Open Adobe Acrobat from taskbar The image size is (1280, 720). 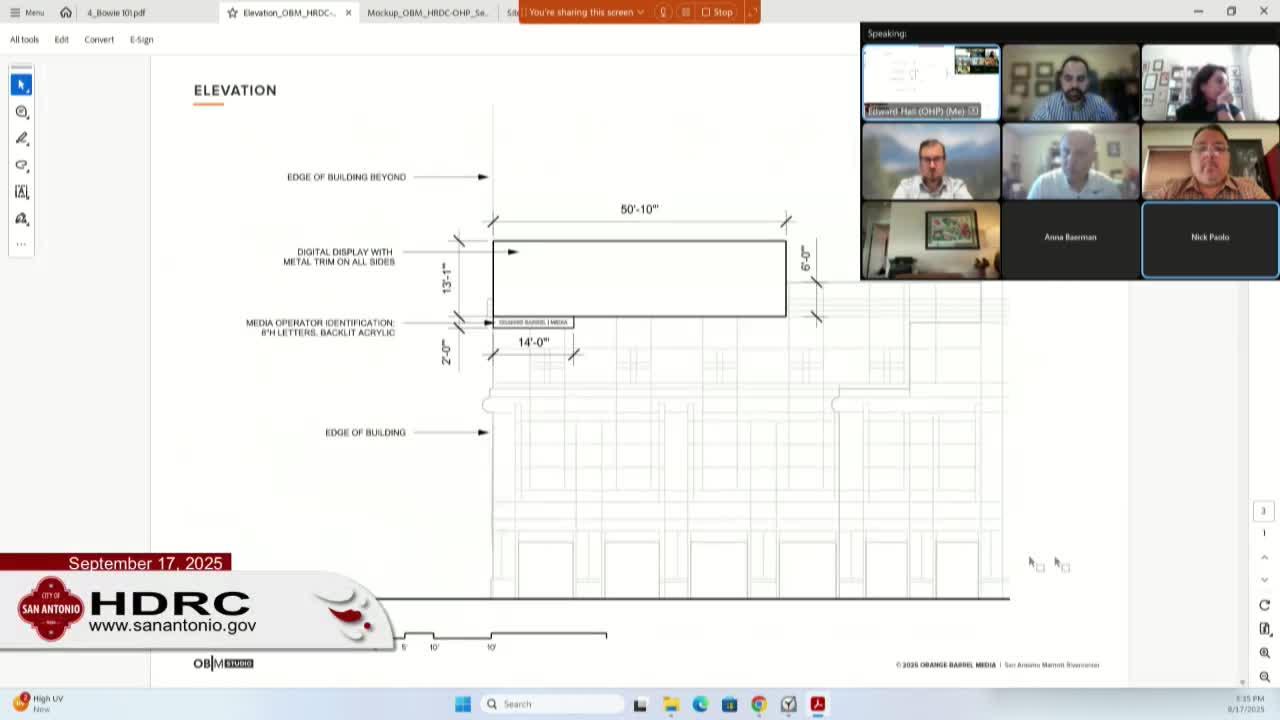tap(817, 704)
